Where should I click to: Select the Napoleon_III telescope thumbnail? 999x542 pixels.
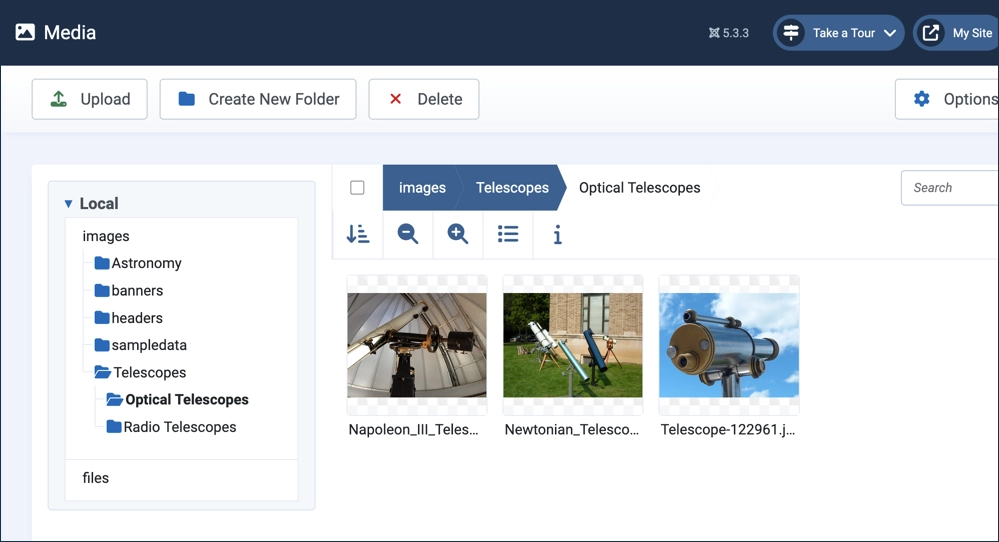click(x=417, y=345)
